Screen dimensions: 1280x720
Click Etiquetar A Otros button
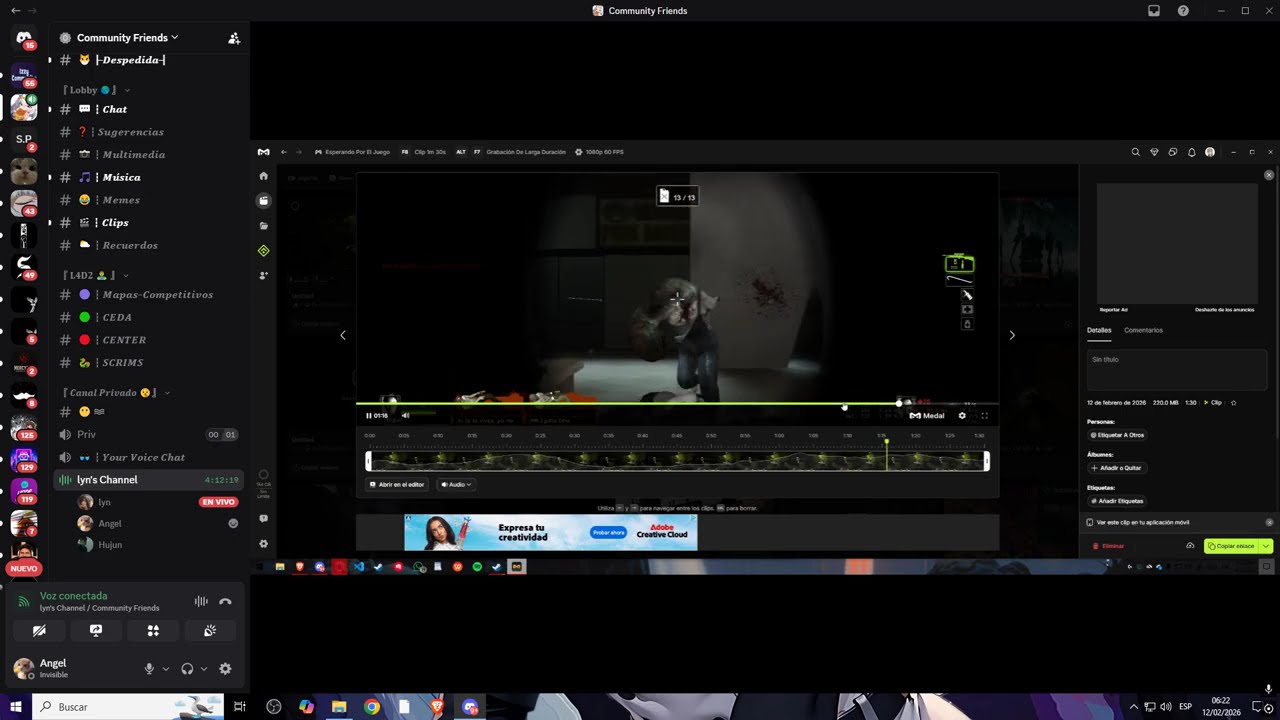point(1117,435)
